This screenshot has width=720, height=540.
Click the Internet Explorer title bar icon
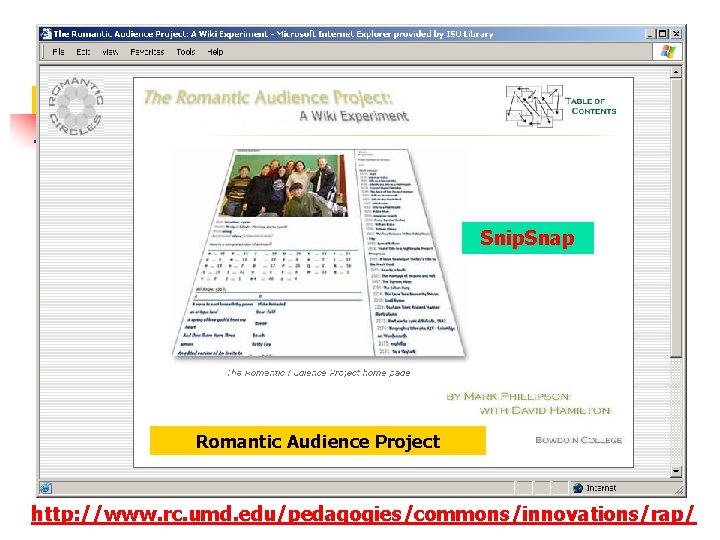(x=46, y=34)
